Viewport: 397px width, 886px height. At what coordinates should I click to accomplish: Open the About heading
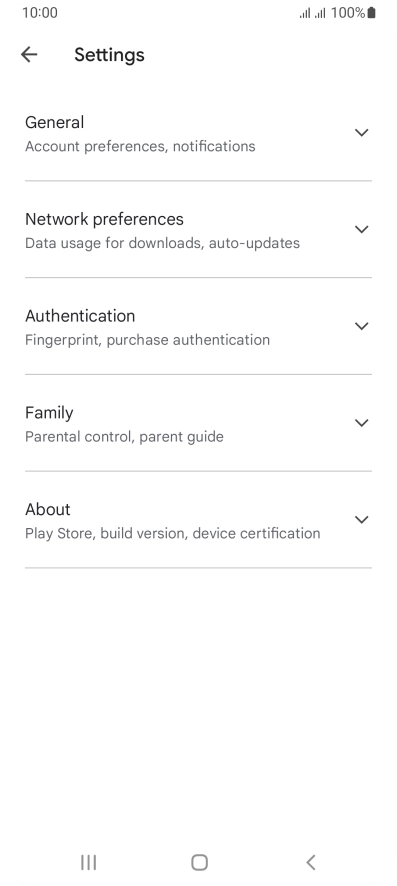click(48, 509)
